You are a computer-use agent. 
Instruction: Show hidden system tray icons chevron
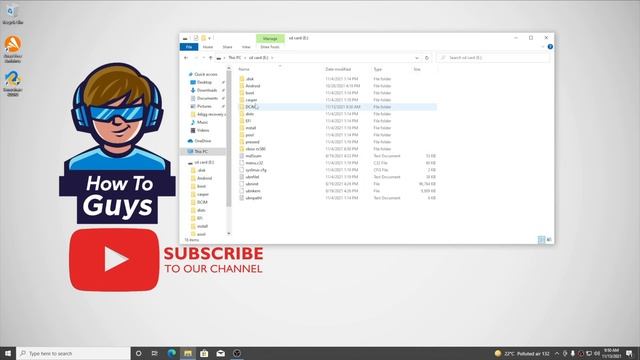tap(557, 353)
